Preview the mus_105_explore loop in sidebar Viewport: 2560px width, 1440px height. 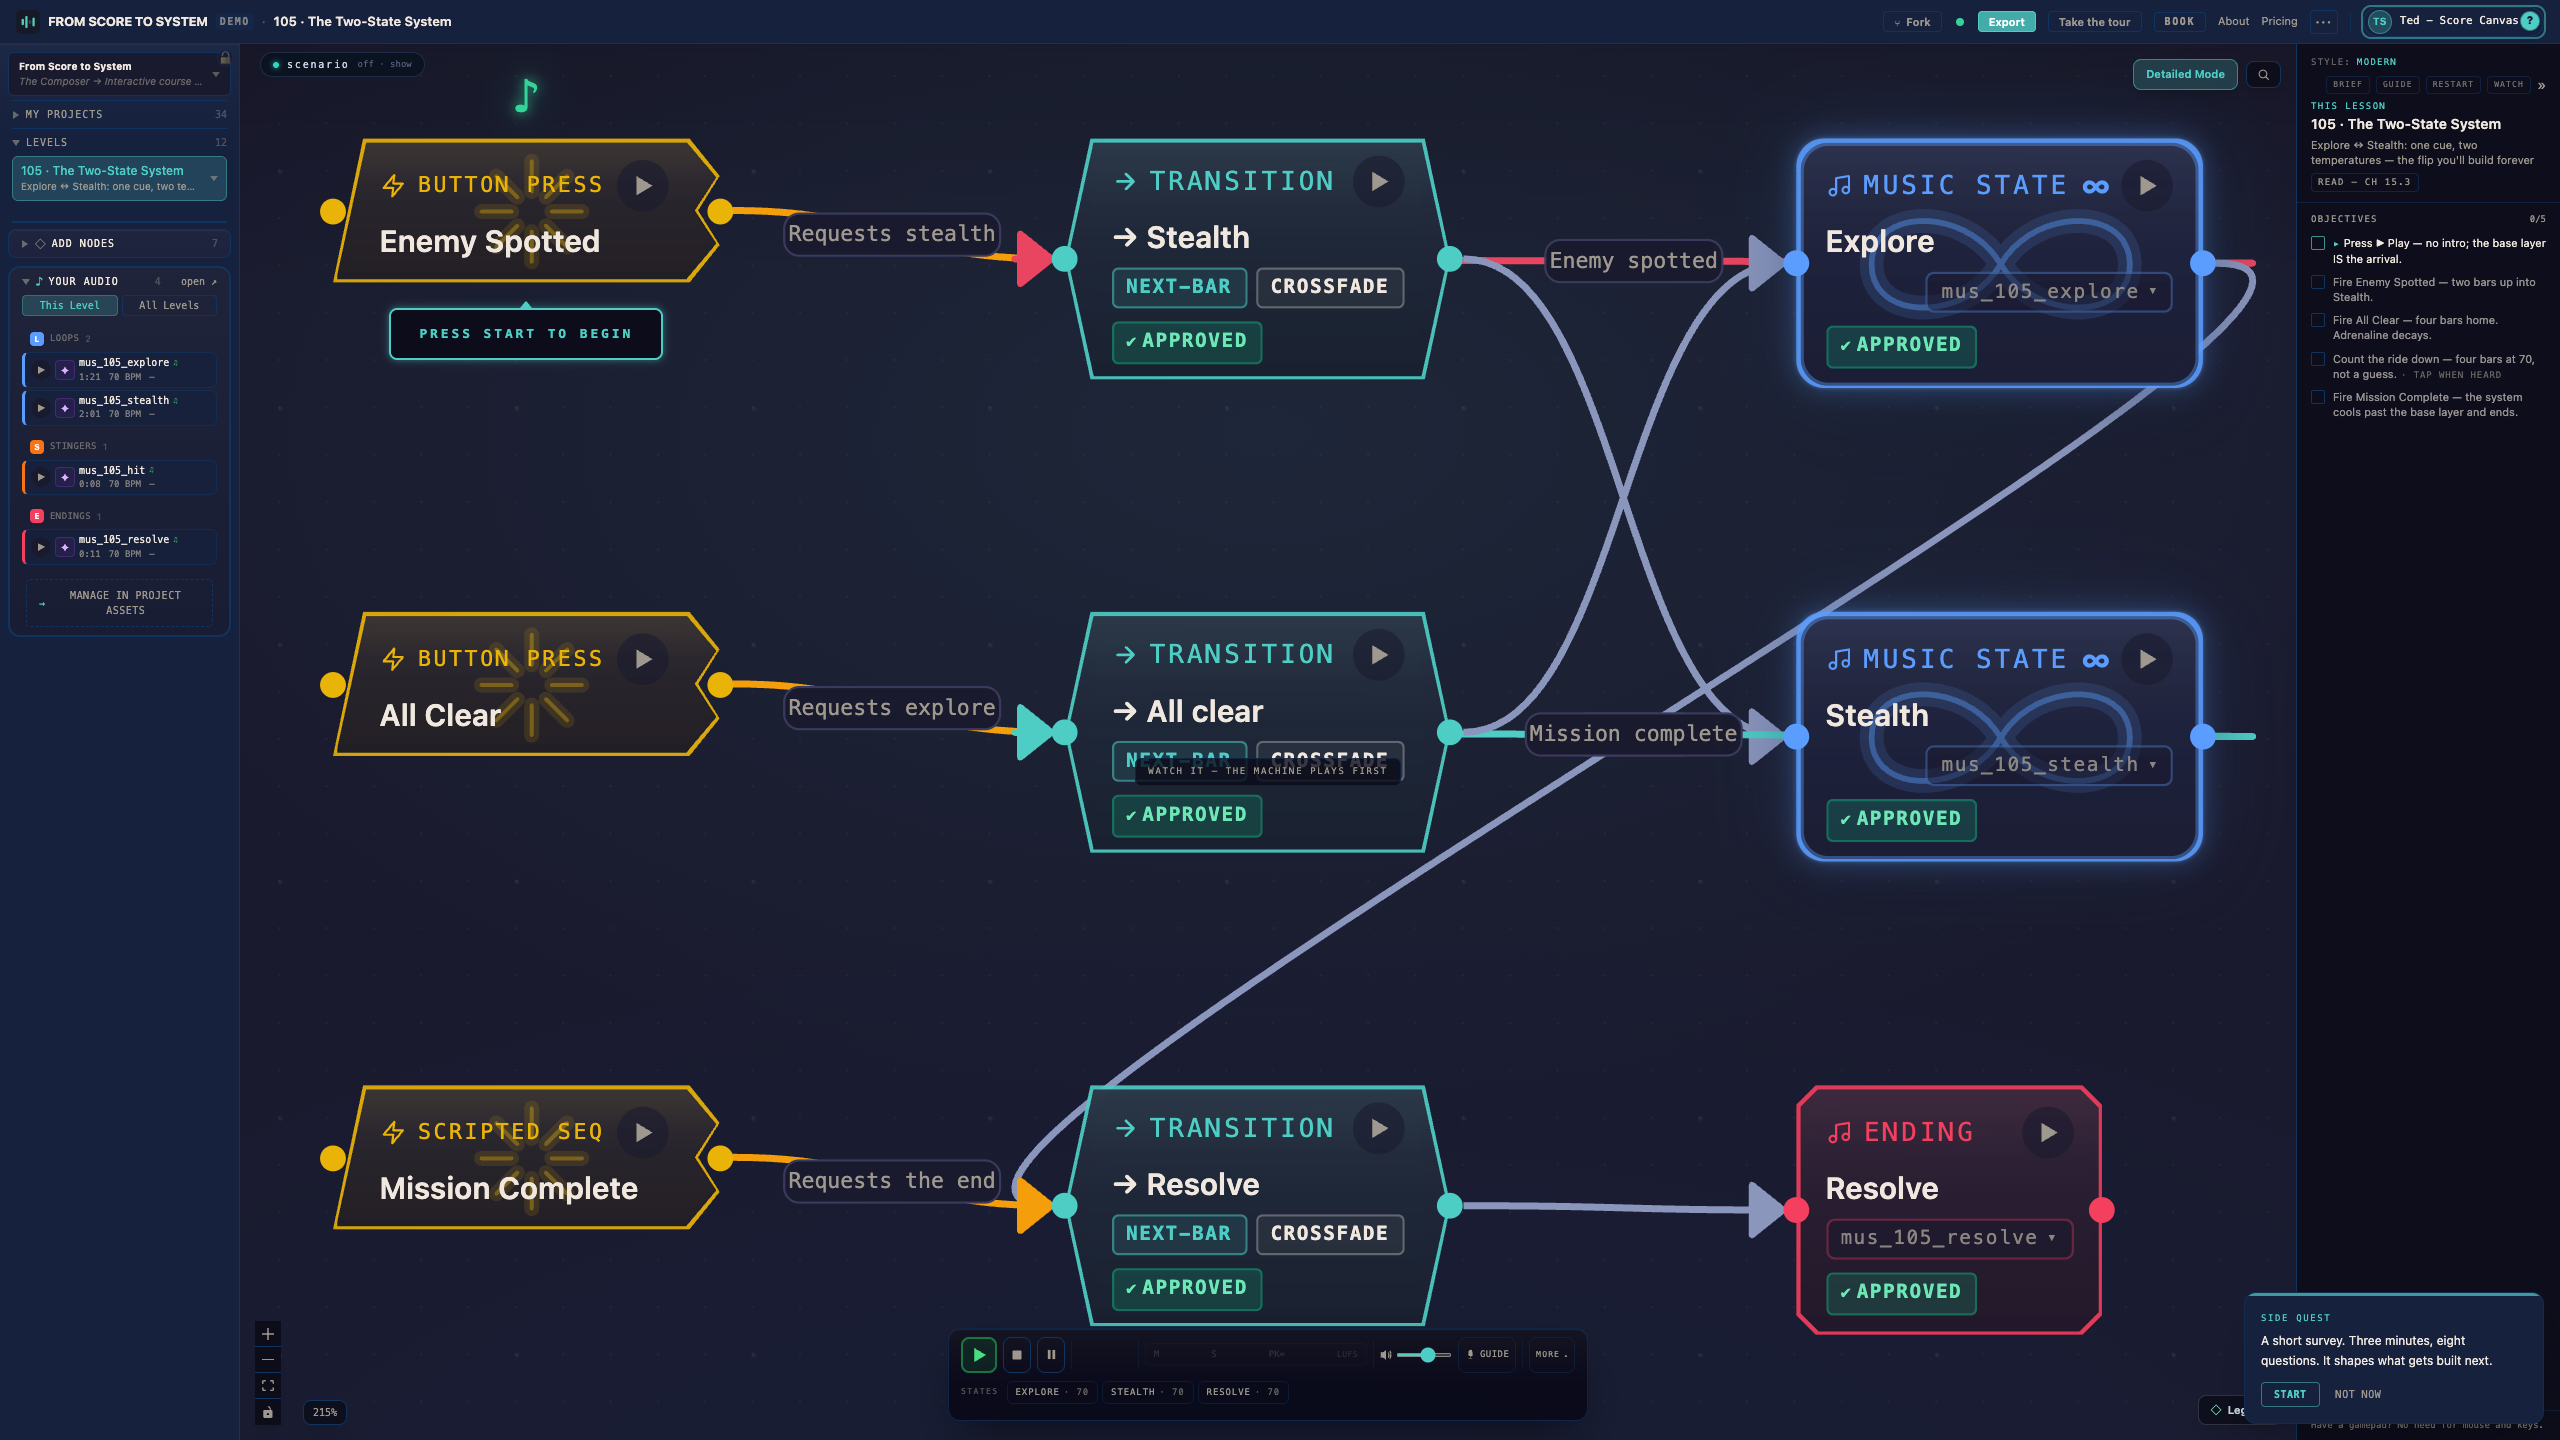click(x=41, y=370)
